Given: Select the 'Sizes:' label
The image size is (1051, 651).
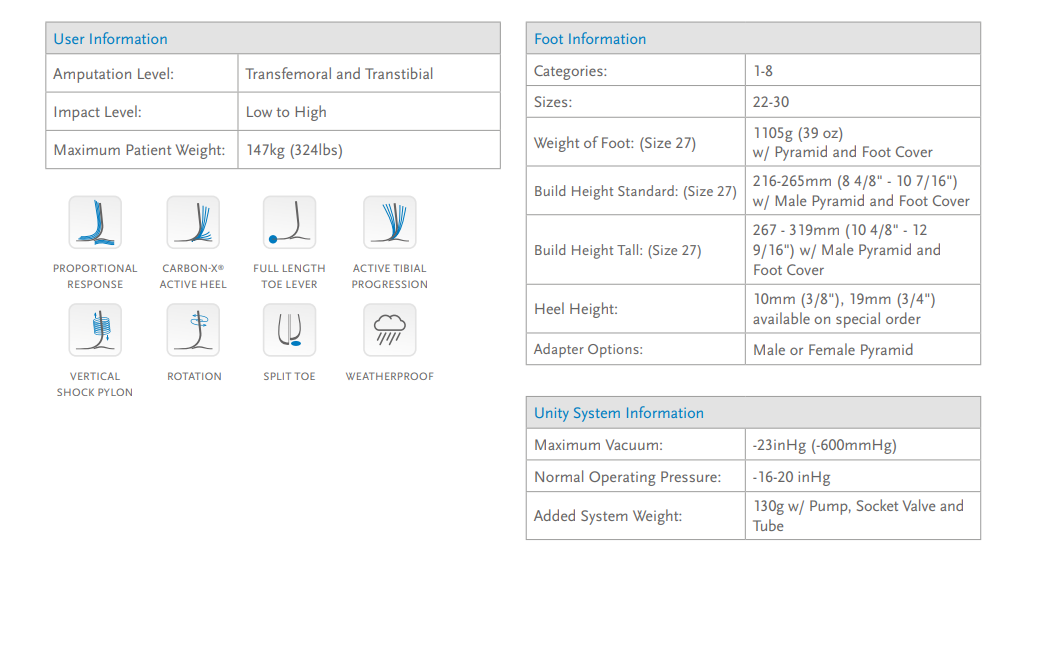Looking at the screenshot, I should pos(553,102).
